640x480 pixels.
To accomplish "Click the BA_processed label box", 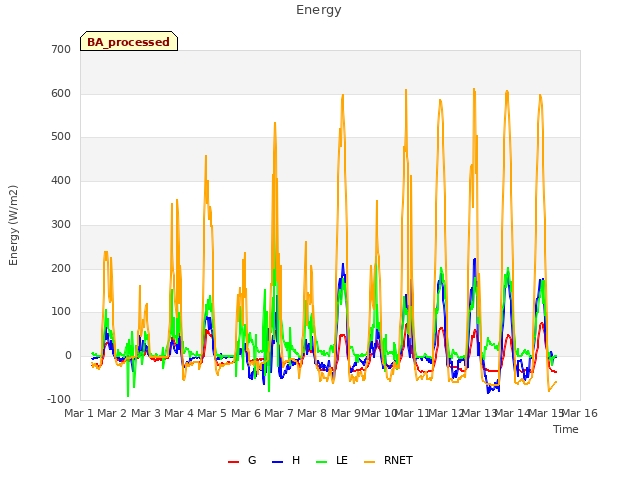I will coord(129,41).
